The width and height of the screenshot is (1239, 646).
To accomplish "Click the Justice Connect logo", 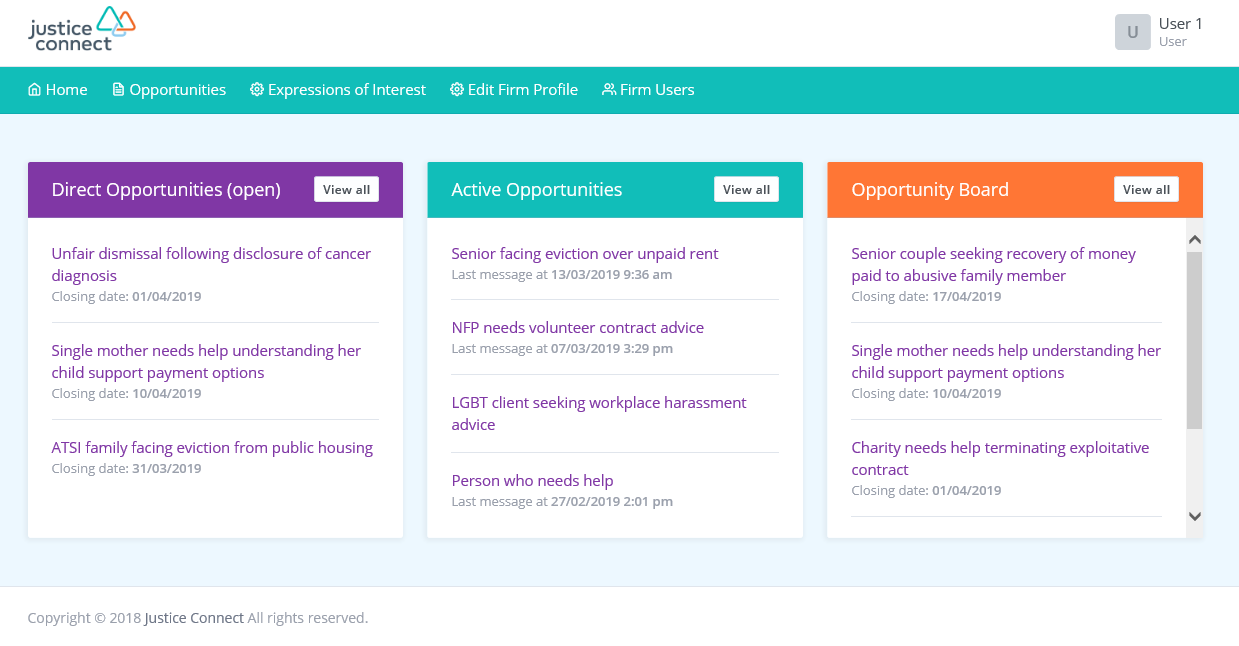I will point(81,28).
